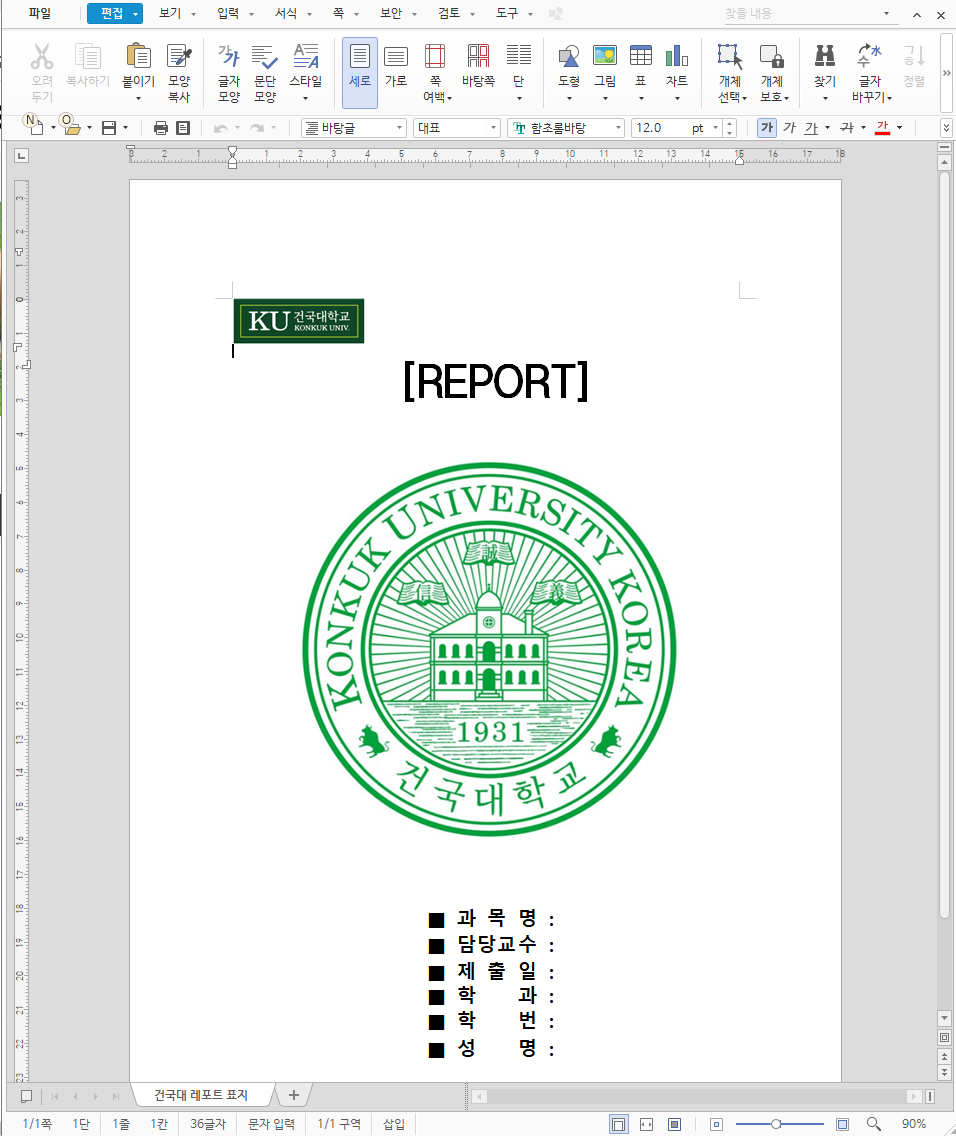Select 가로 (Landscape) page orientation
This screenshot has height=1136, width=956.
[x=395, y=65]
